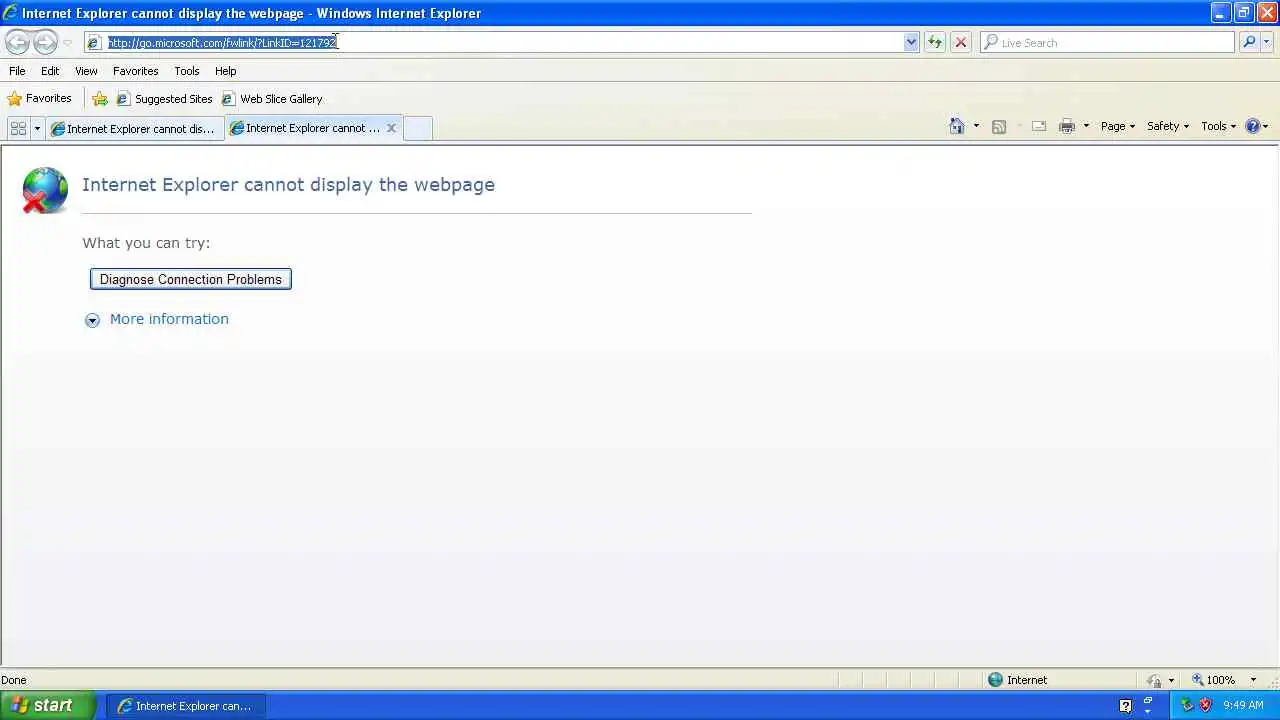Open the Suggested Sites link
This screenshot has width=1280, height=720.
[165, 99]
